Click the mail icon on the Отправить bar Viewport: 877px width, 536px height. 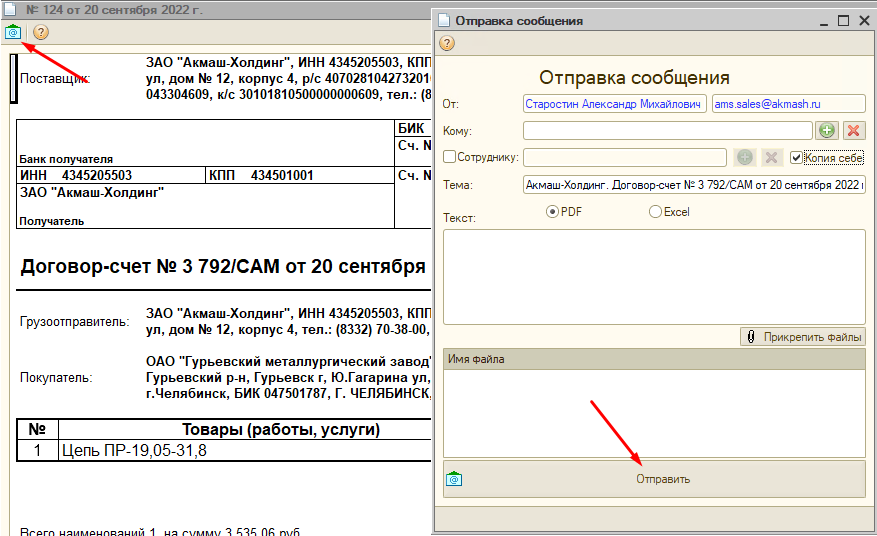[454, 479]
